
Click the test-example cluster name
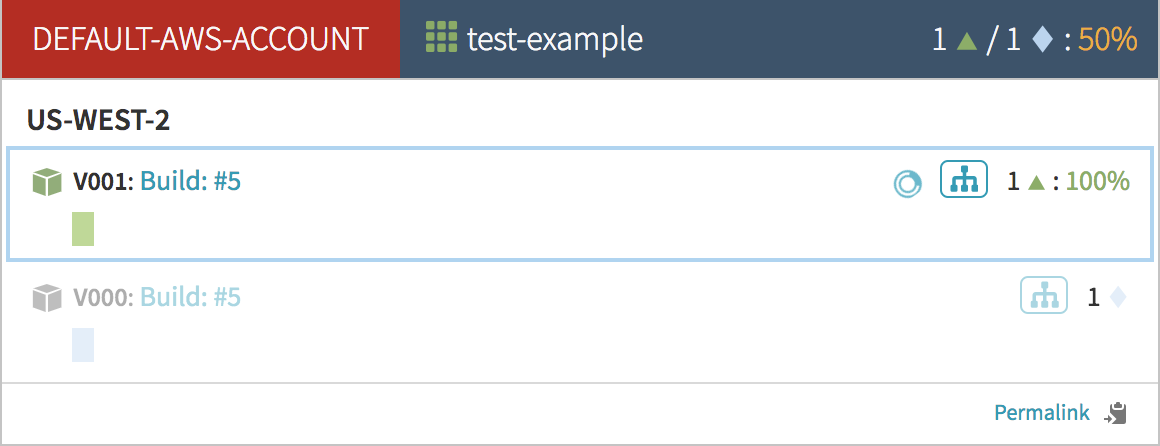554,39
